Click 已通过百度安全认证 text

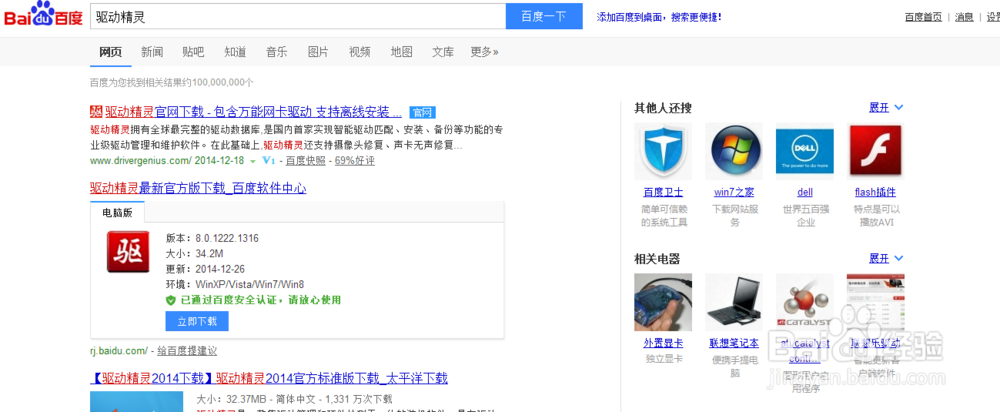(261, 300)
